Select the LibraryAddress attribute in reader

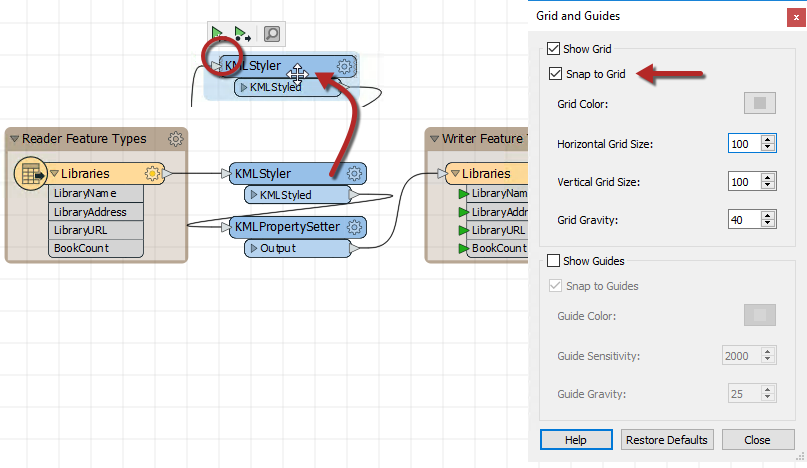(x=90, y=212)
